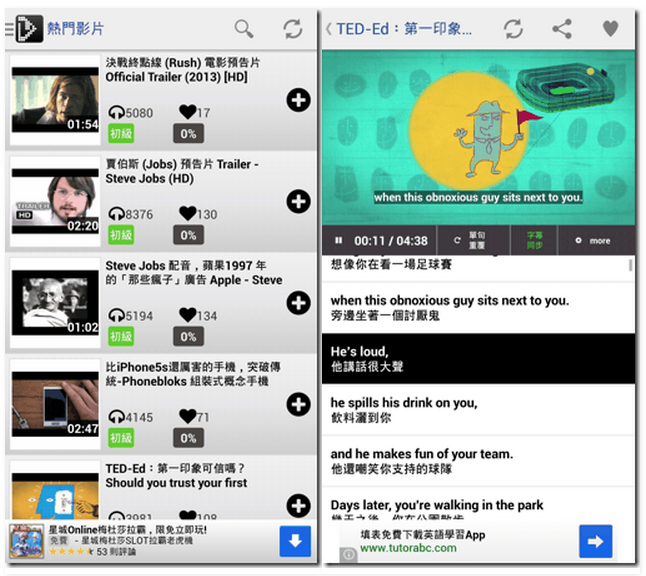Open the Gandhi thumbnail for Apple ad

[55, 303]
